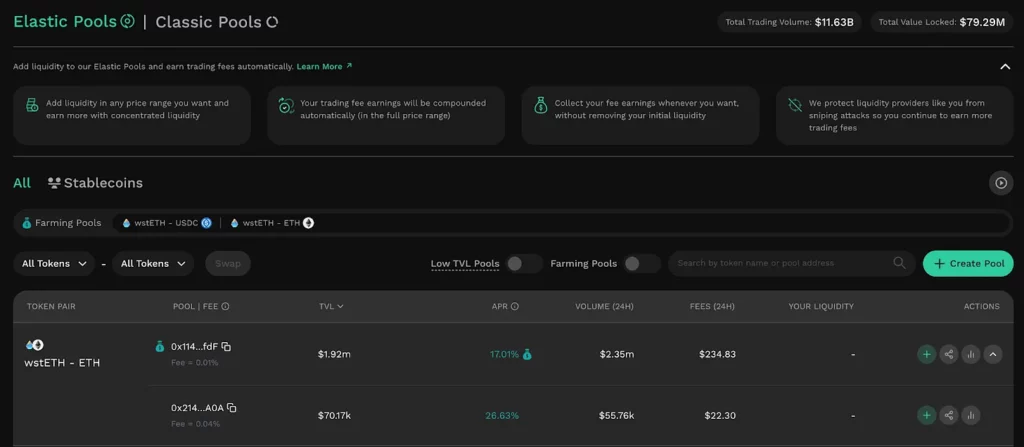Copy the 0x214...A0A pool address

tap(232, 408)
